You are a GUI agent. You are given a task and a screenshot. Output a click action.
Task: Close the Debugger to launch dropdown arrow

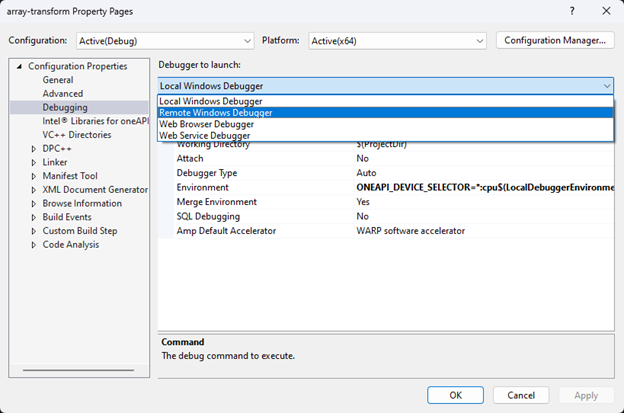click(606, 86)
